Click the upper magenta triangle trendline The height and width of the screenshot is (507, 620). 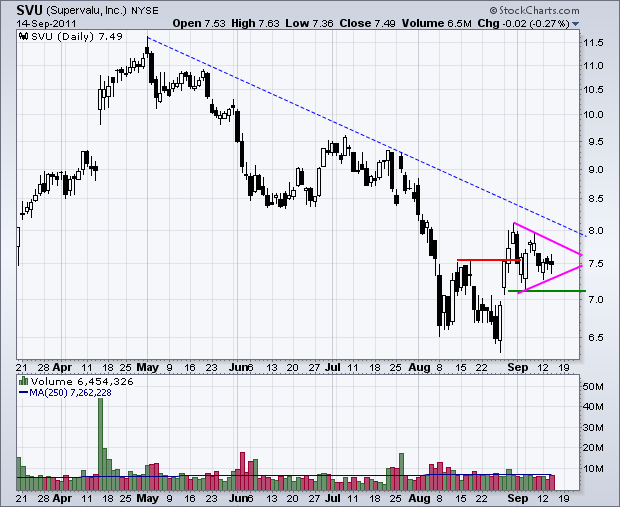(x=548, y=239)
